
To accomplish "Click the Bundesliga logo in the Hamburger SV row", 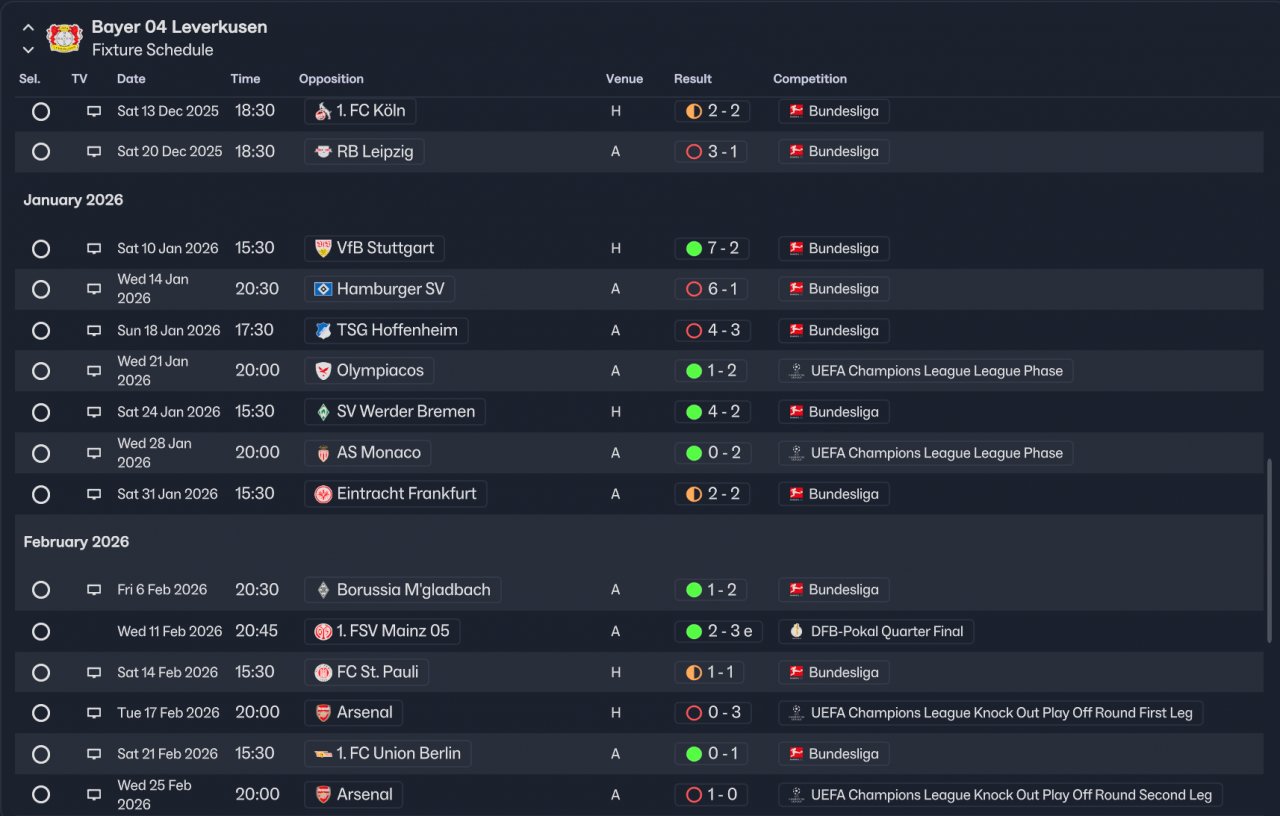I will [796, 289].
